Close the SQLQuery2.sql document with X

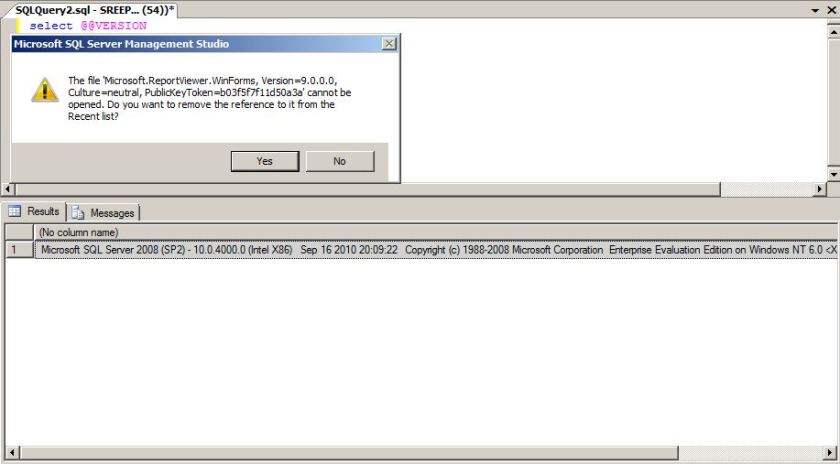831,9
